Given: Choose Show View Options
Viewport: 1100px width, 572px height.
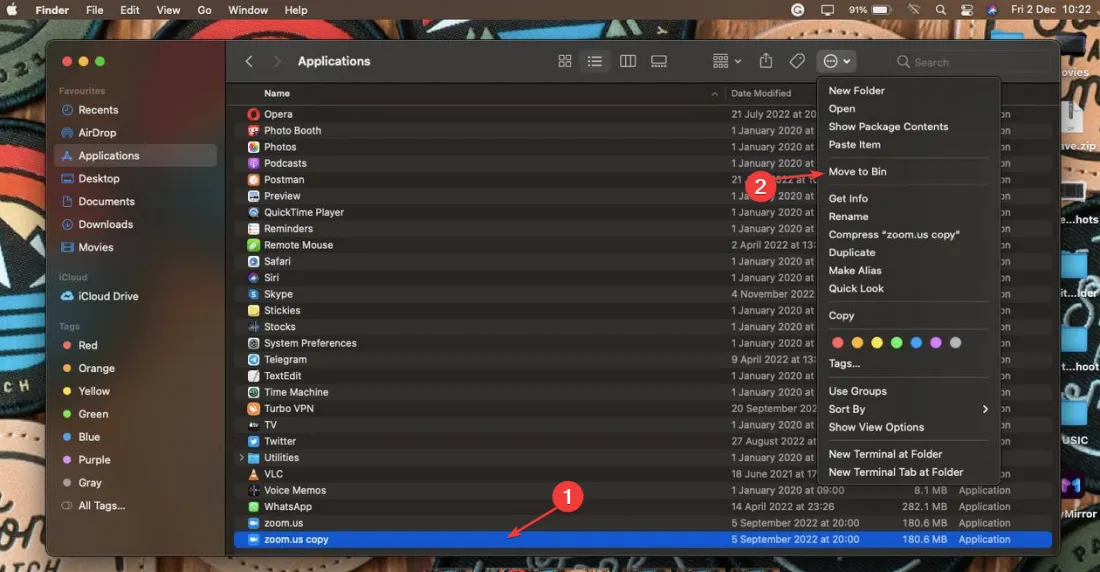Looking at the screenshot, I should (x=876, y=427).
